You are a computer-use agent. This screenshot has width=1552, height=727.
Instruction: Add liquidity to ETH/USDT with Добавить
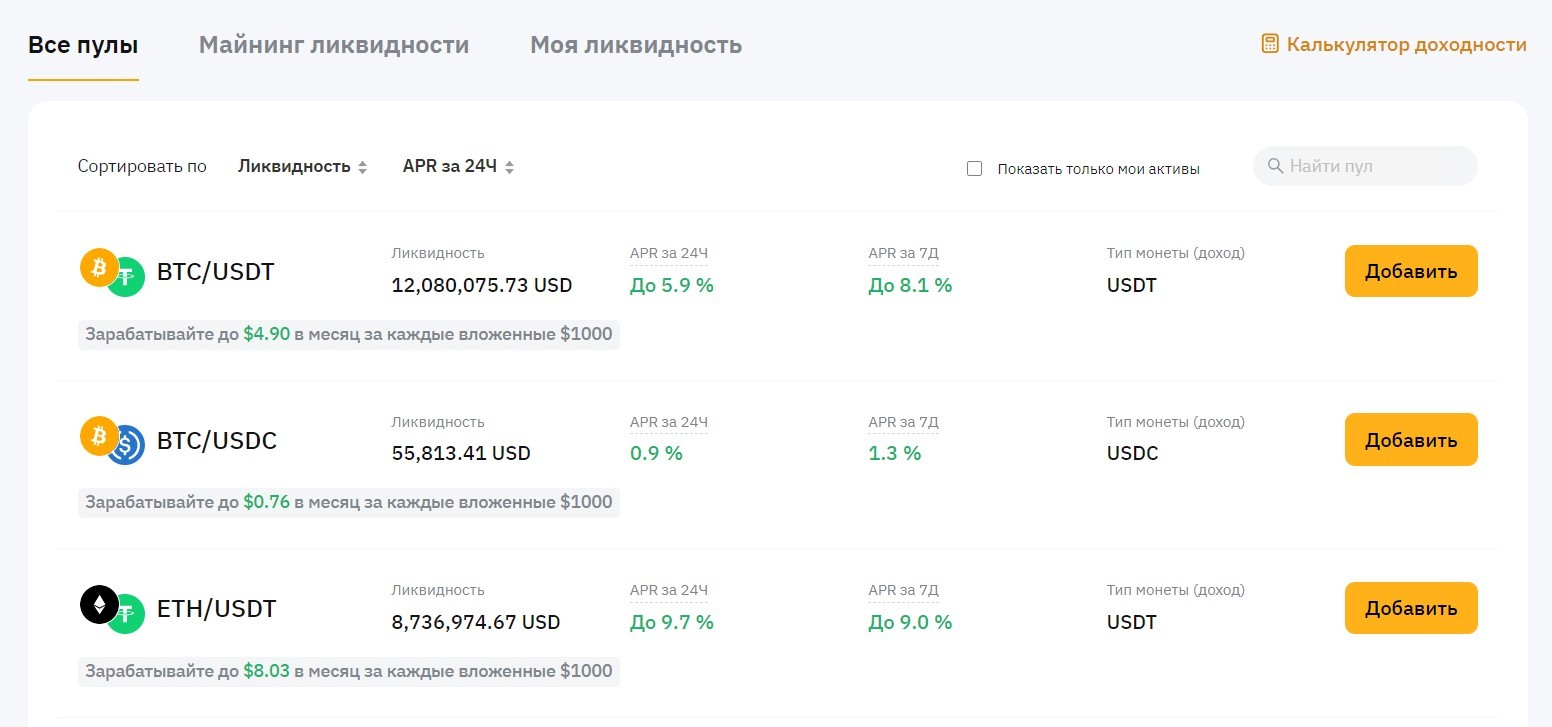tap(1411, 608)
